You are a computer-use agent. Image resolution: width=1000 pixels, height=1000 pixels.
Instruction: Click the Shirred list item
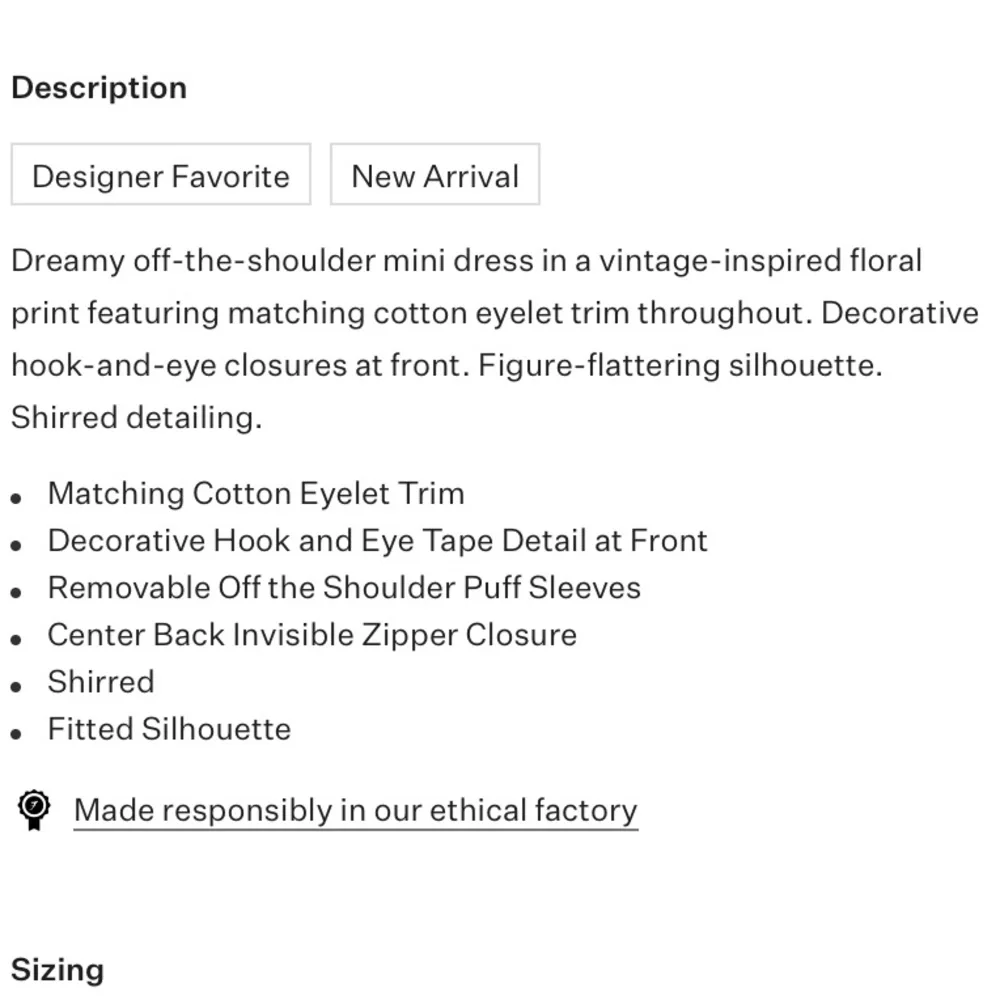[x=101, y=682]
